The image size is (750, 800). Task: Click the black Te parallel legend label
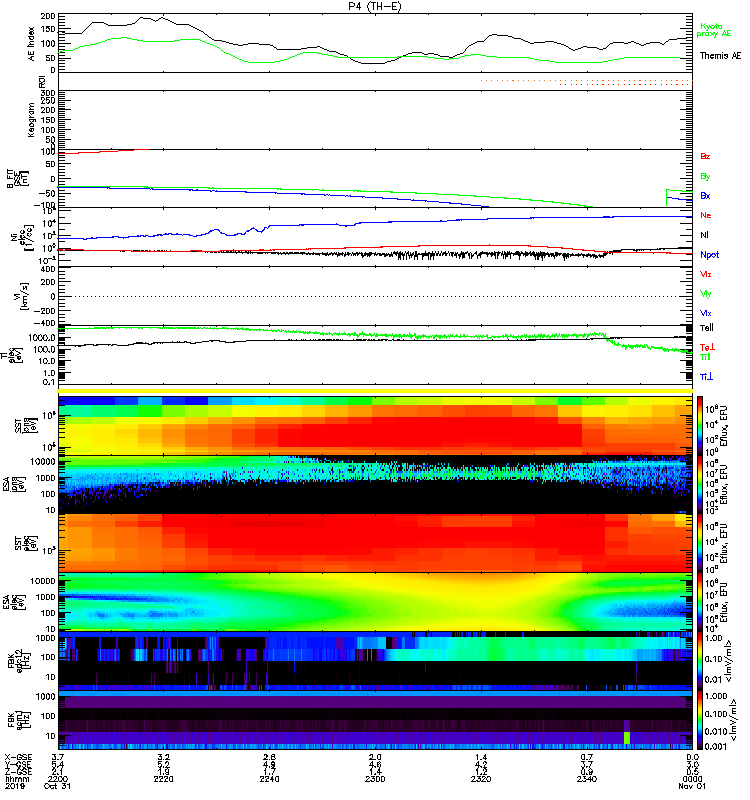point(707,328)
